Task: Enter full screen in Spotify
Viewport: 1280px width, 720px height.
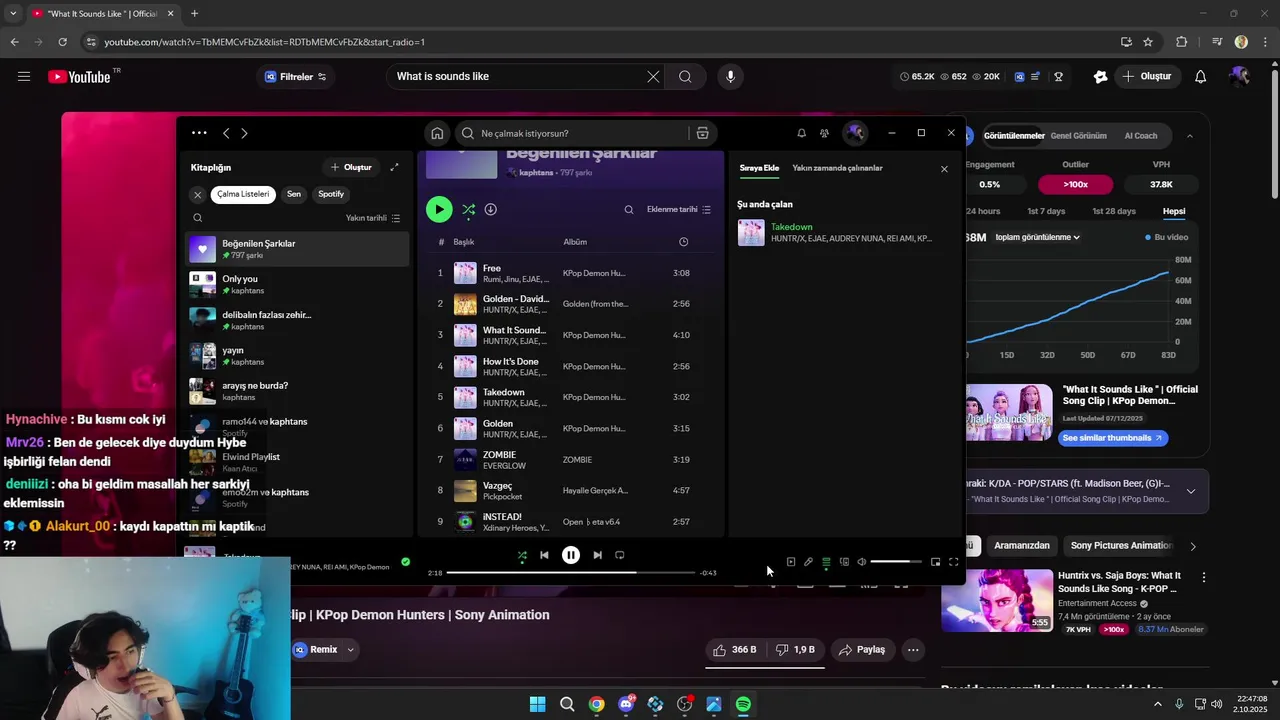Action: coord(953,562)
